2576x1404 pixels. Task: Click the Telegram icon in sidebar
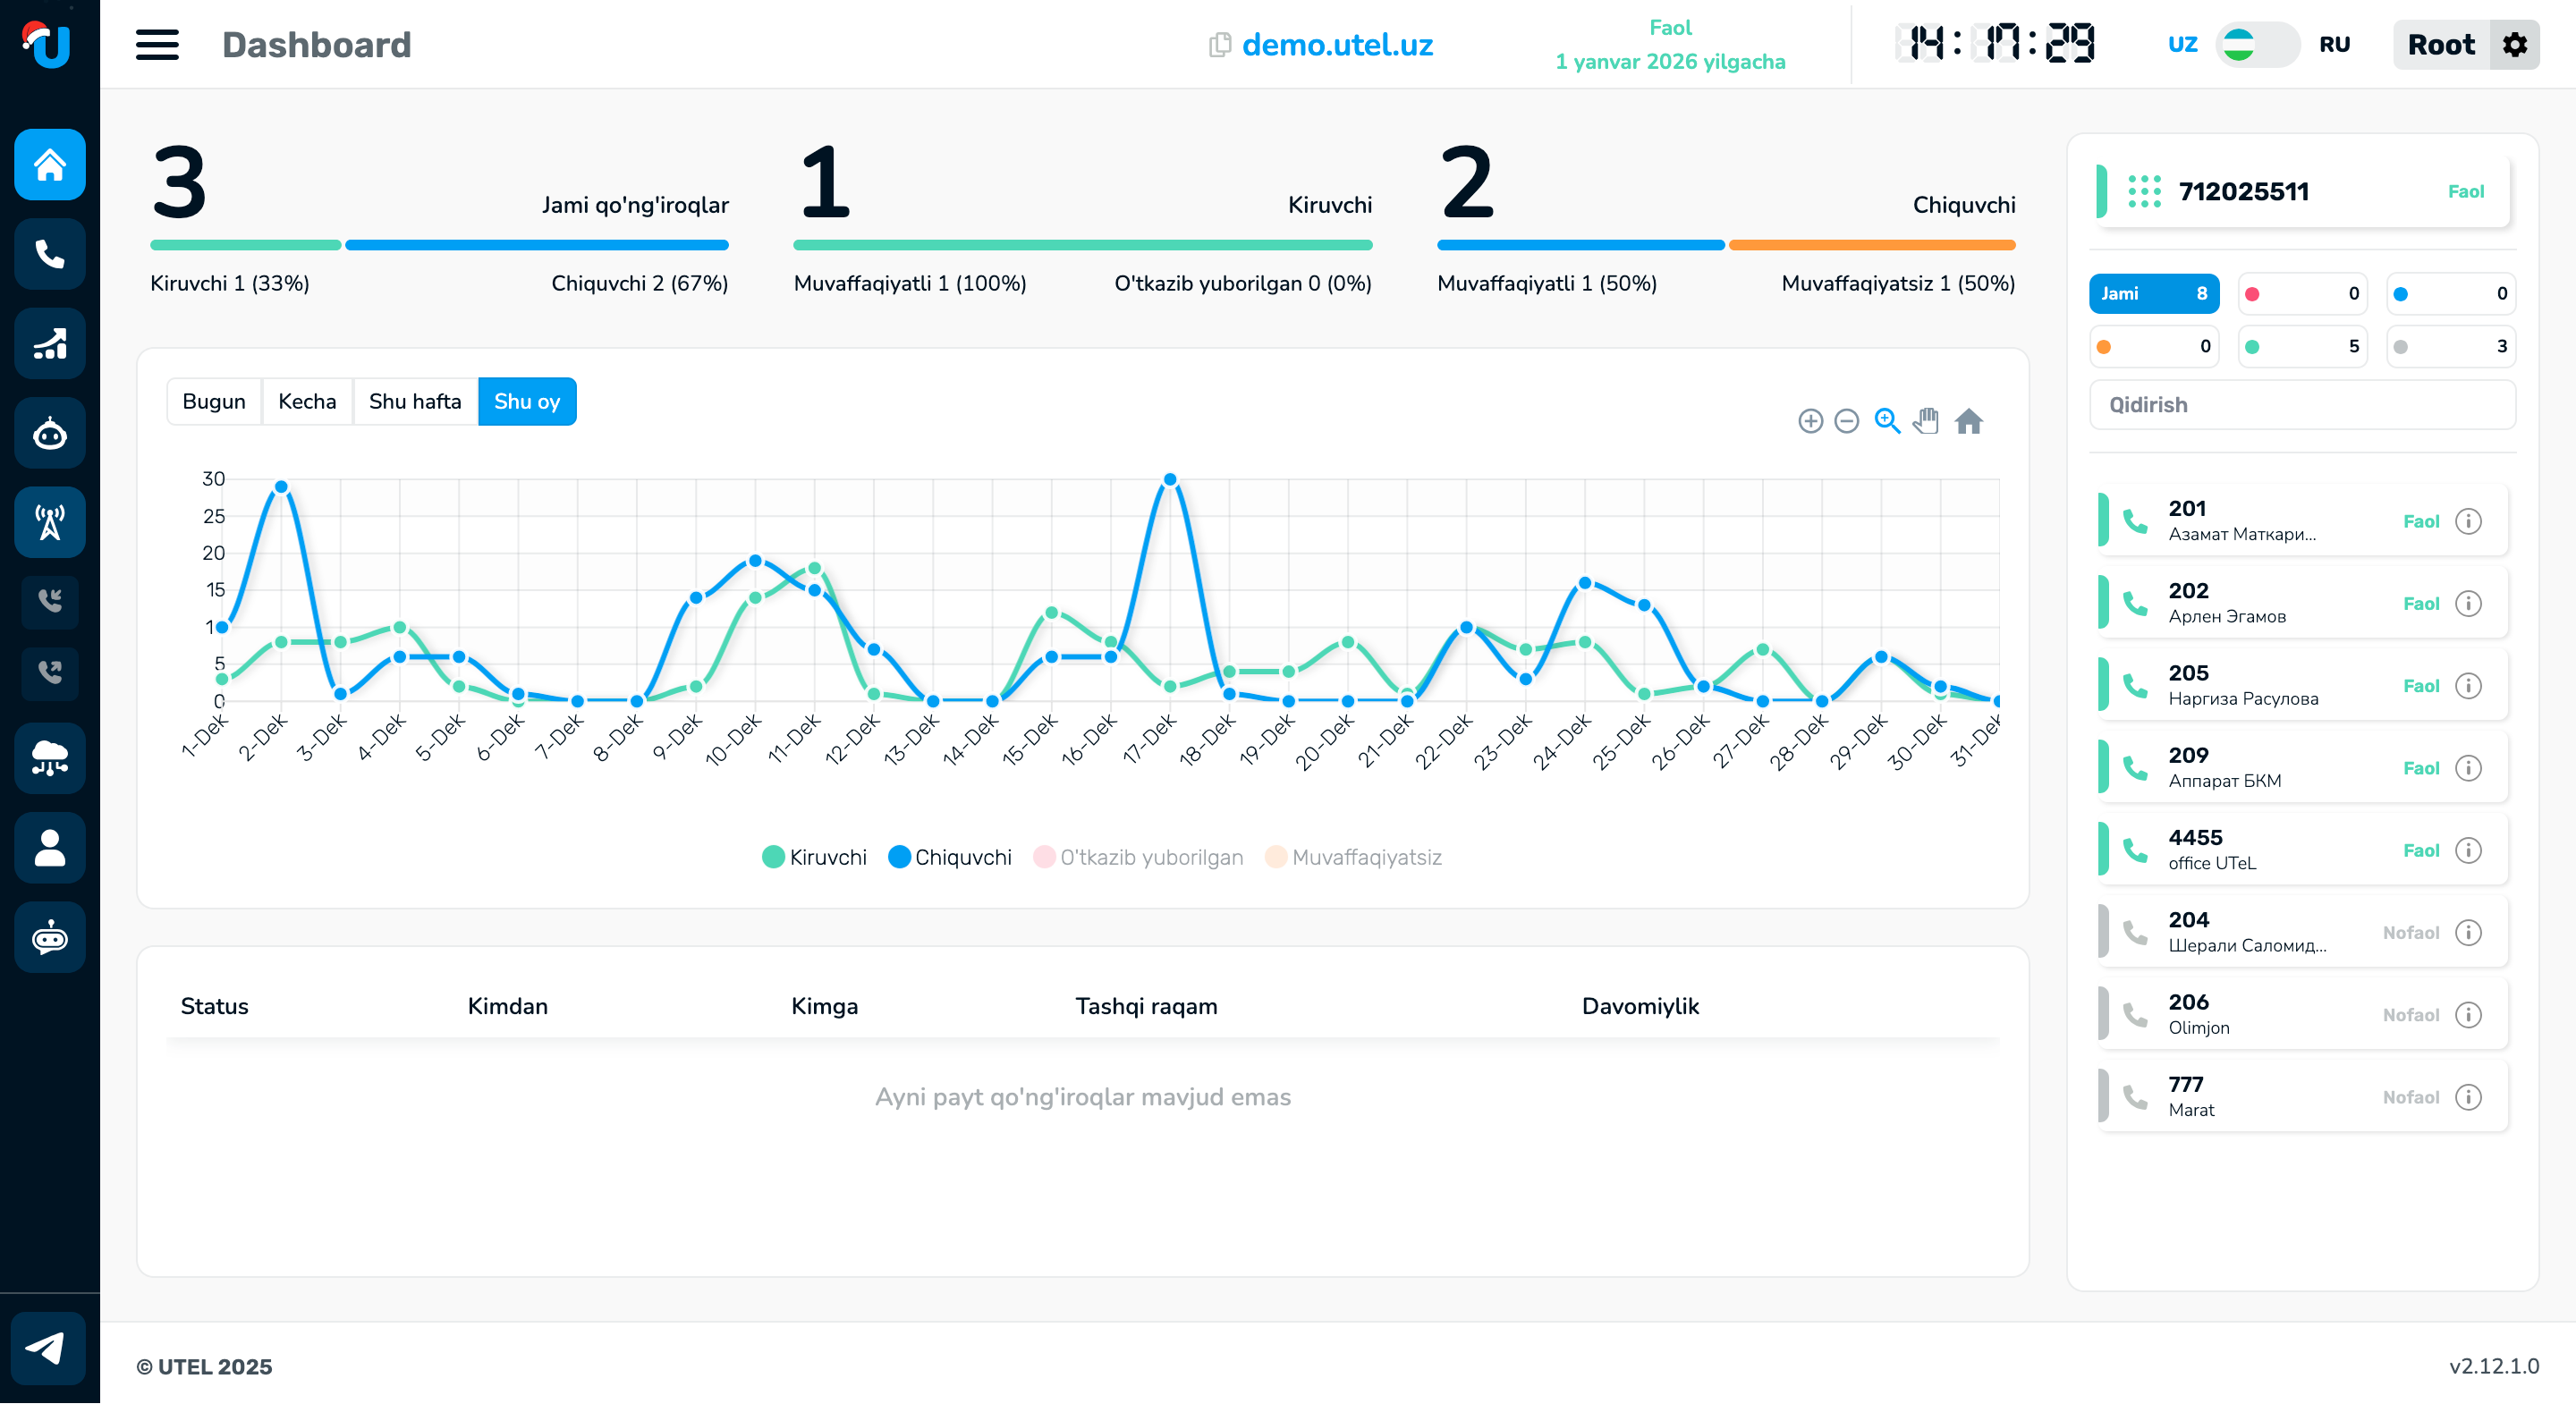47,1348
